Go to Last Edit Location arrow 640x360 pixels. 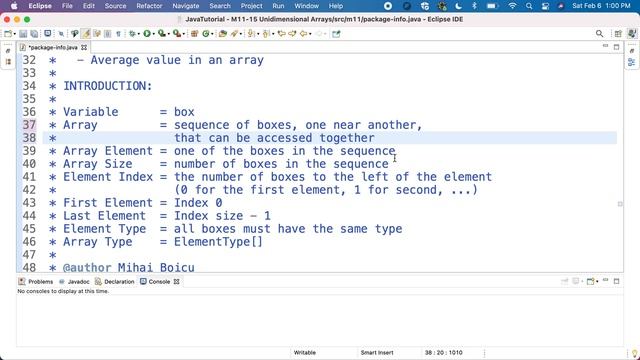(281, 34)
